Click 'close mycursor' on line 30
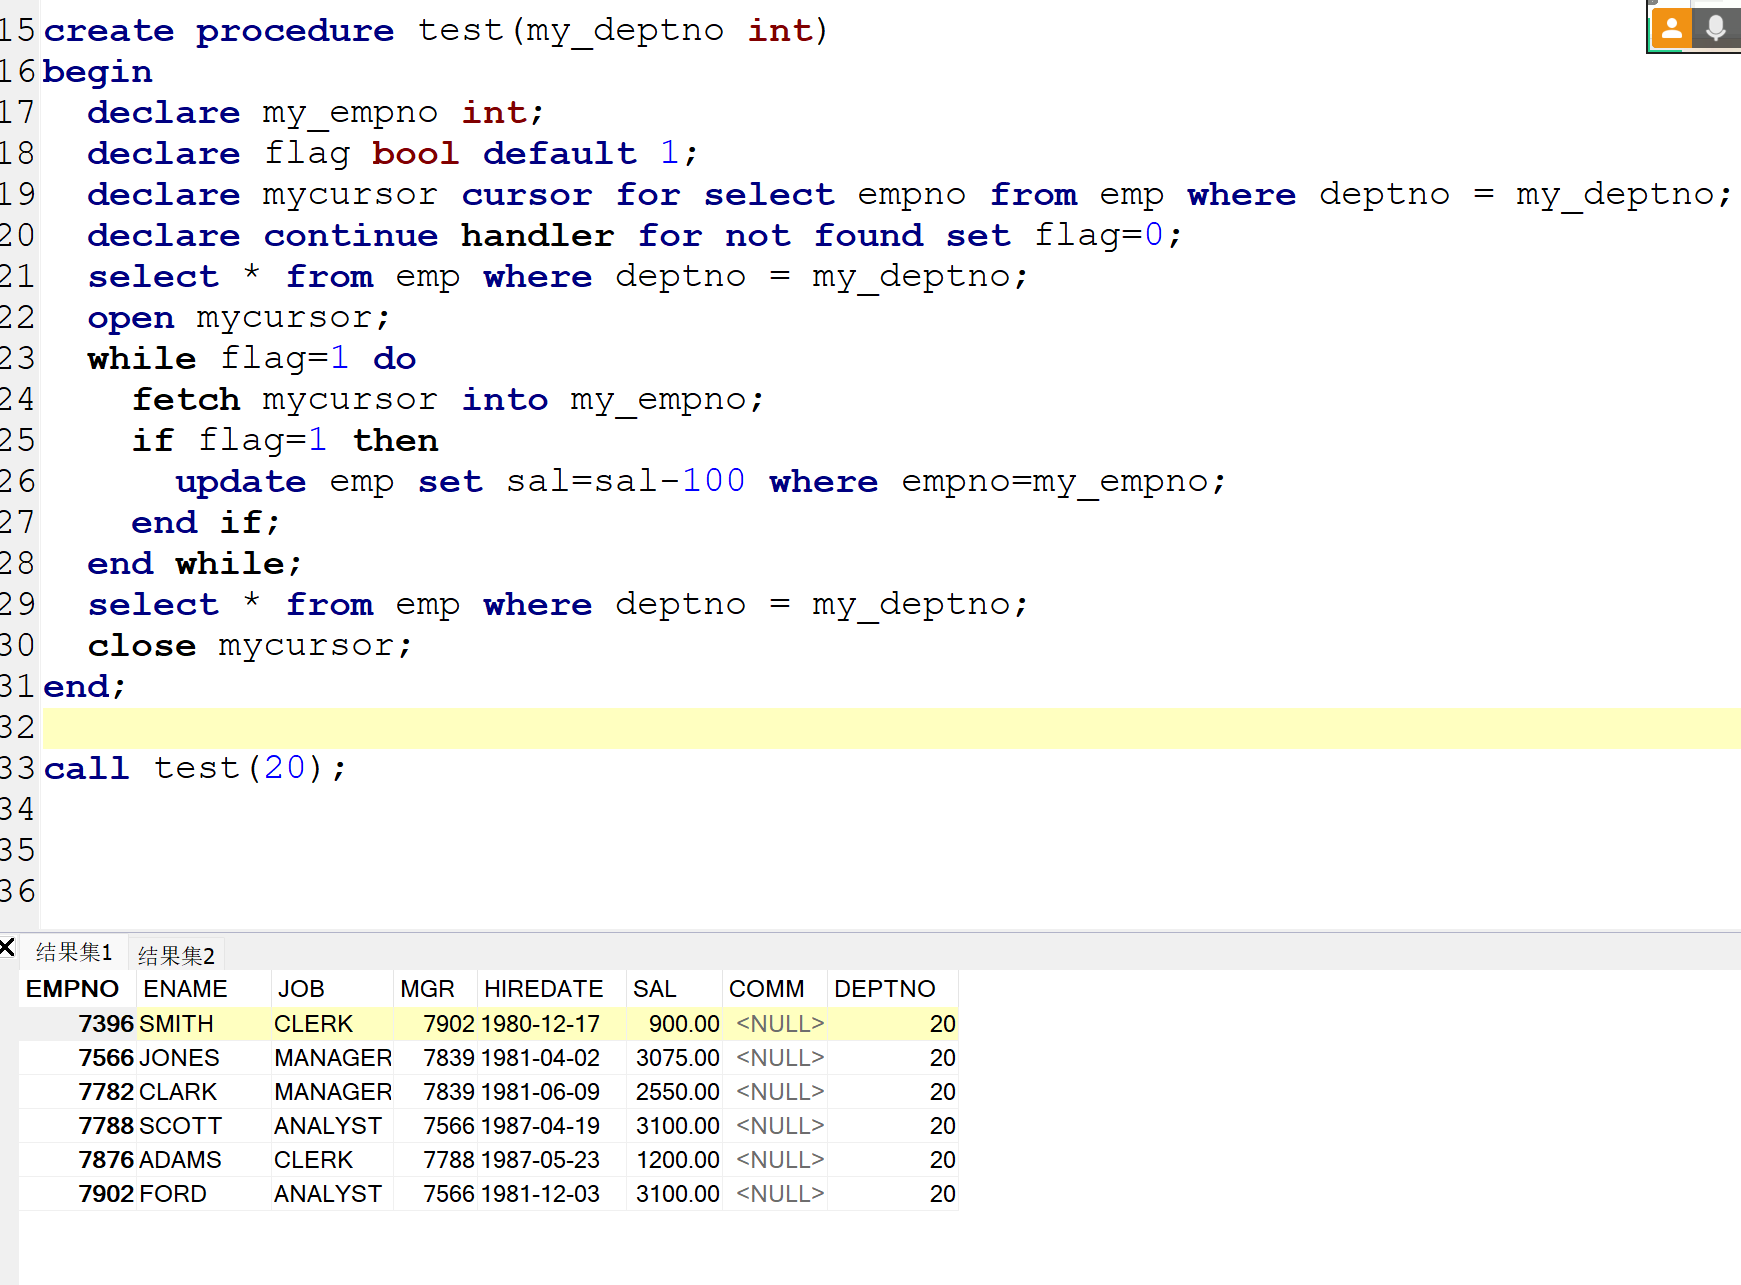 pos(249,646)
